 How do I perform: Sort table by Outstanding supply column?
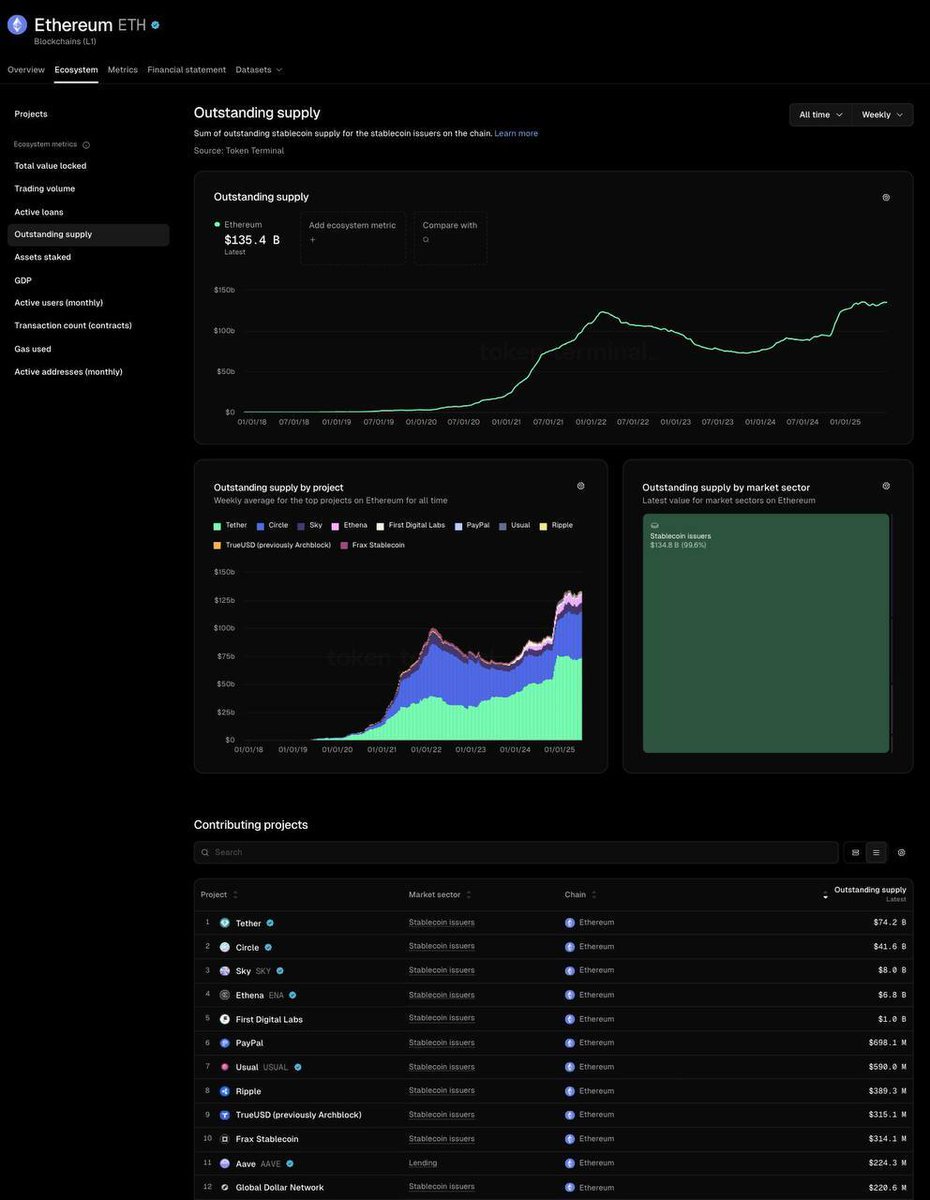[x=865, y=894]
